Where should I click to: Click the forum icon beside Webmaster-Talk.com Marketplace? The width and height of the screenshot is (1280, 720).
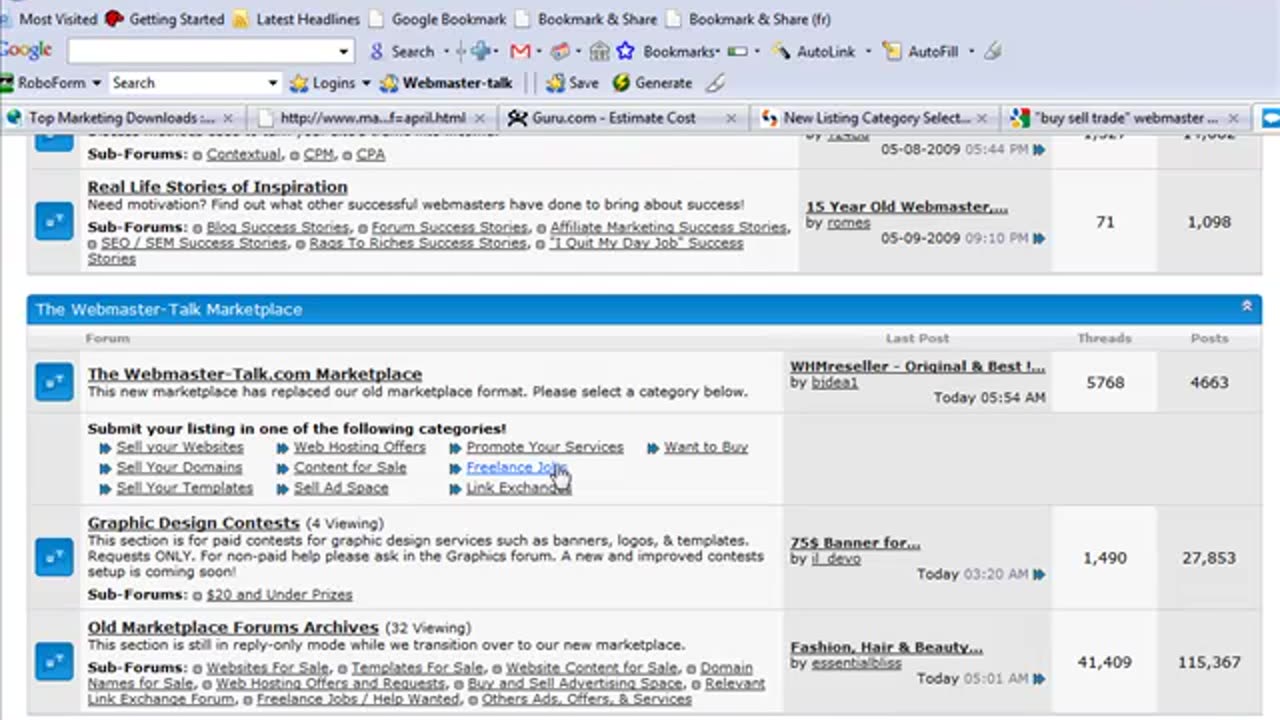(x=54, y=382)
